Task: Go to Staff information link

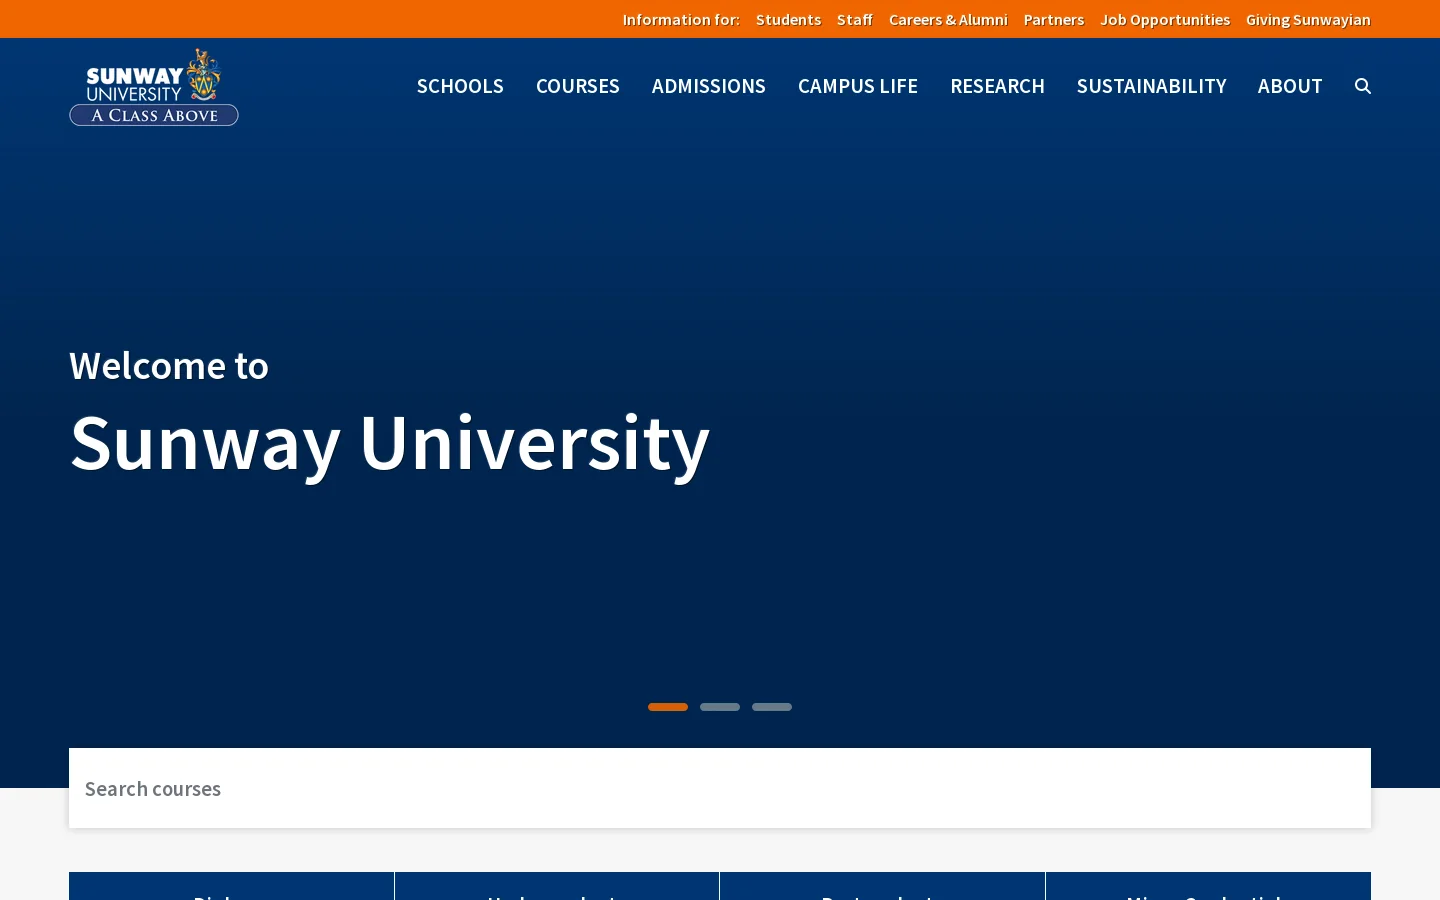Action: click(855, 19)
